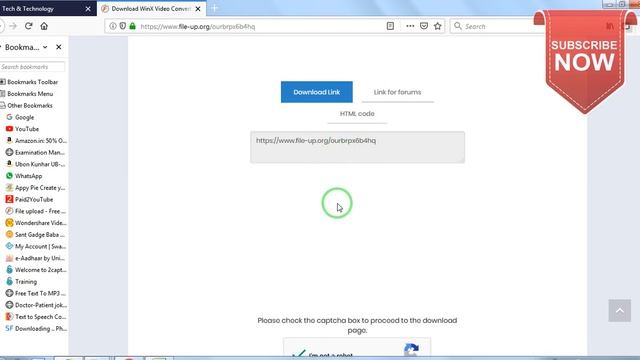640x360 pixels.
Task: Open the Amazon.in bookmark
Action: 36,141
